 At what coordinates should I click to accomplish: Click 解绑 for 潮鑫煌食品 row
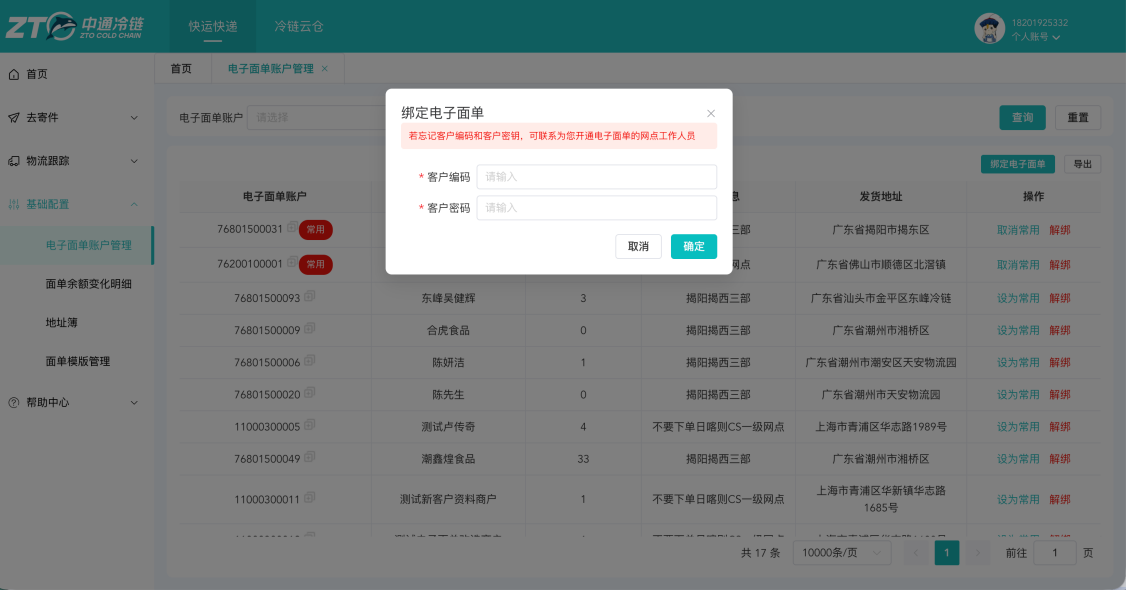[x=1059, y=459]
